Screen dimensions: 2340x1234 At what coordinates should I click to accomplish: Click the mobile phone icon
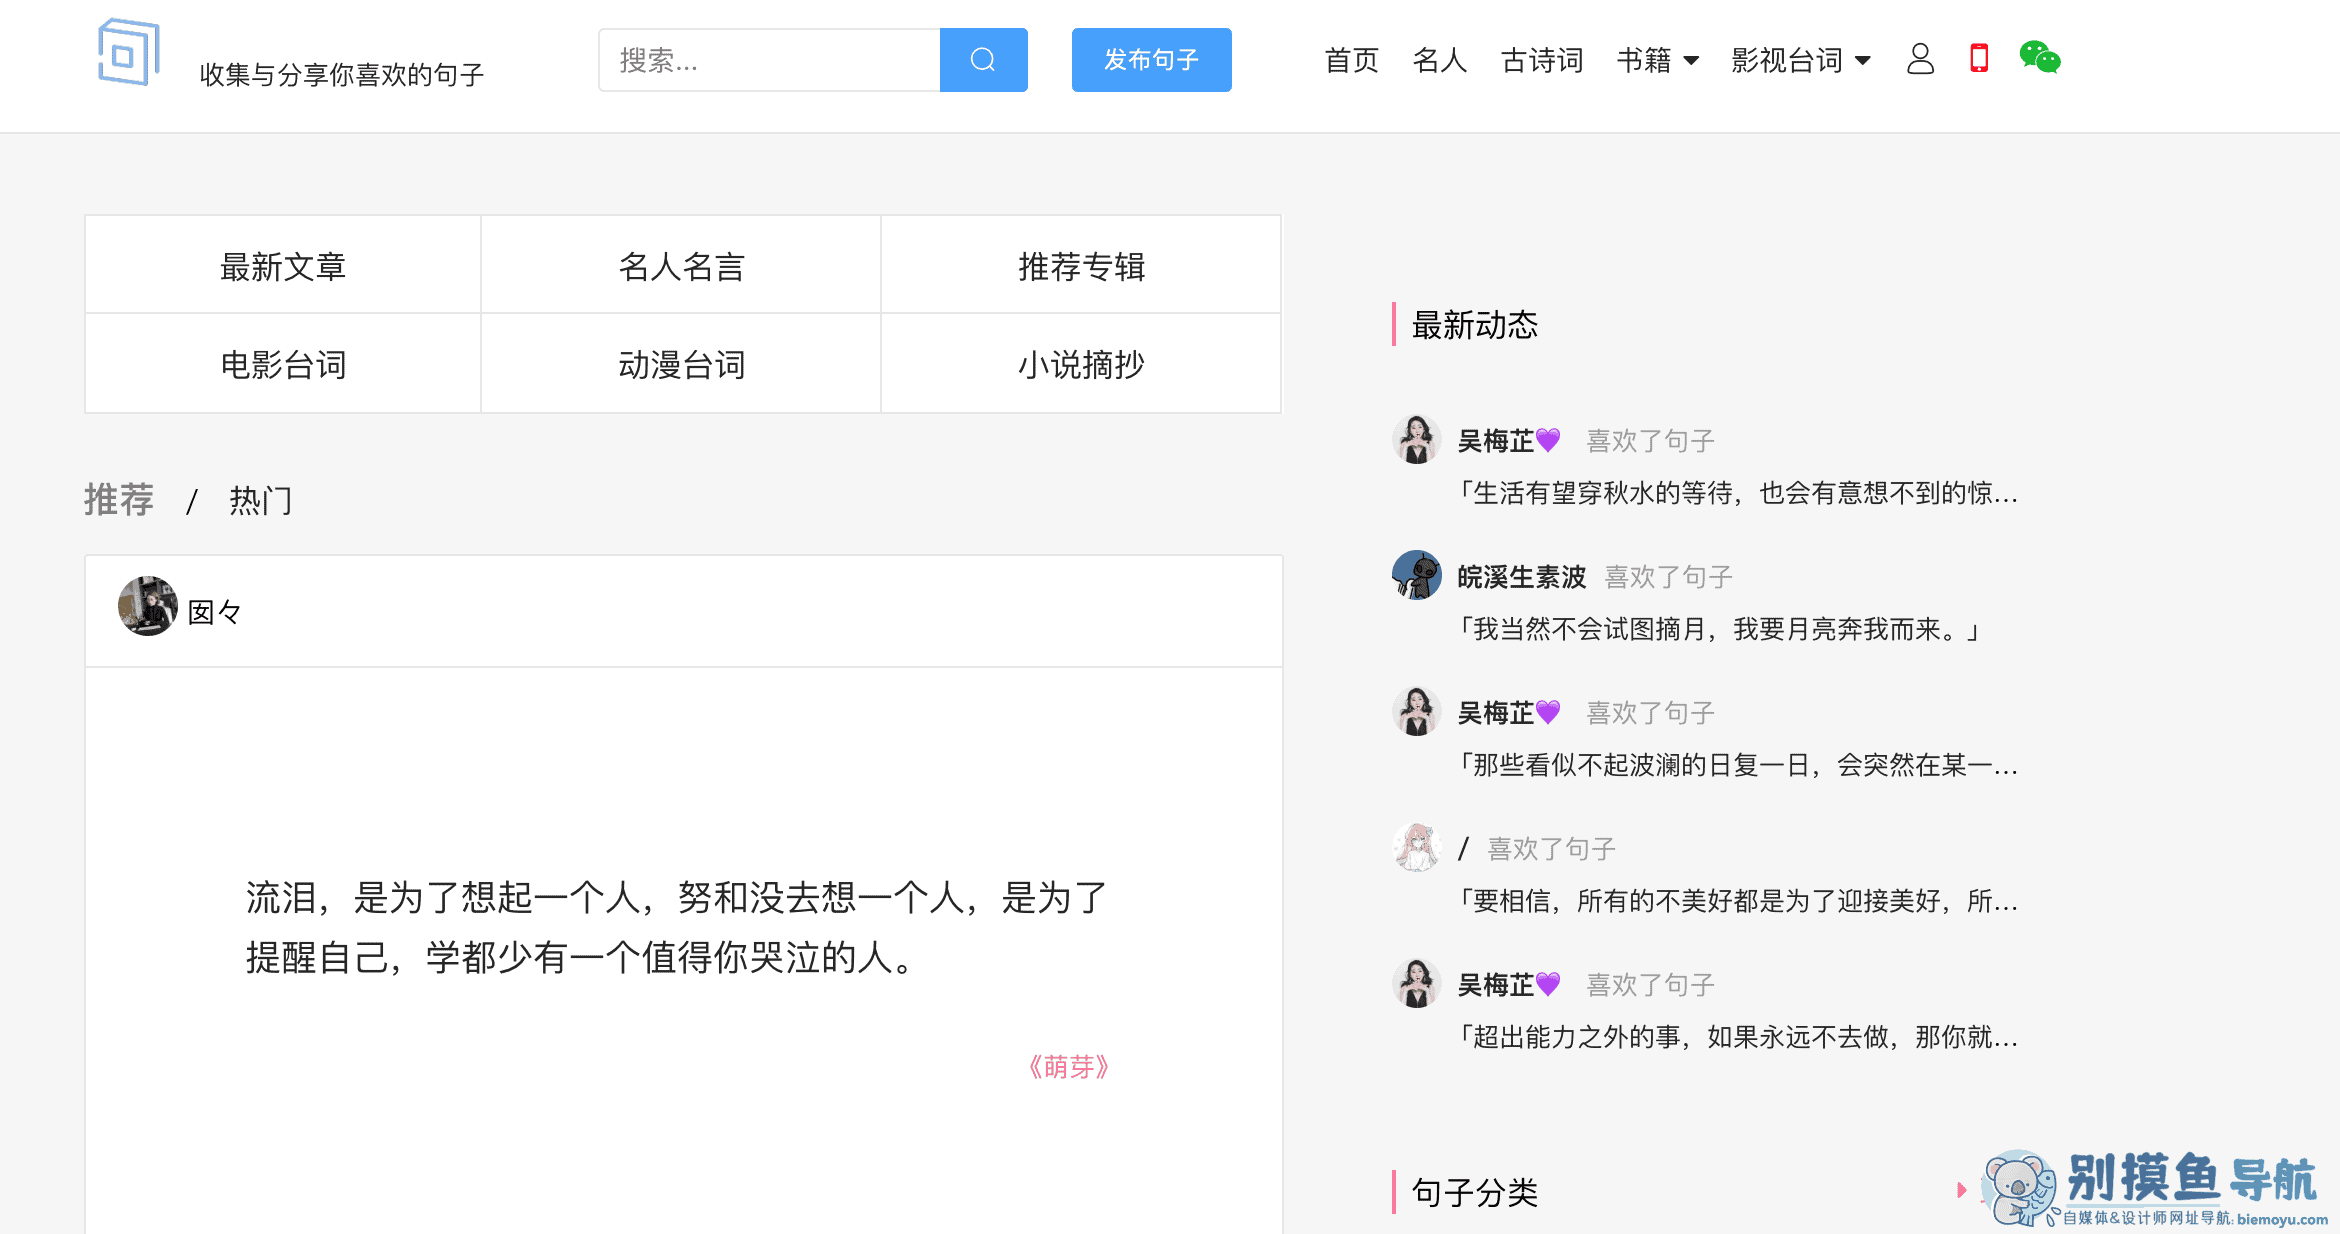[x=1977, y=60]
